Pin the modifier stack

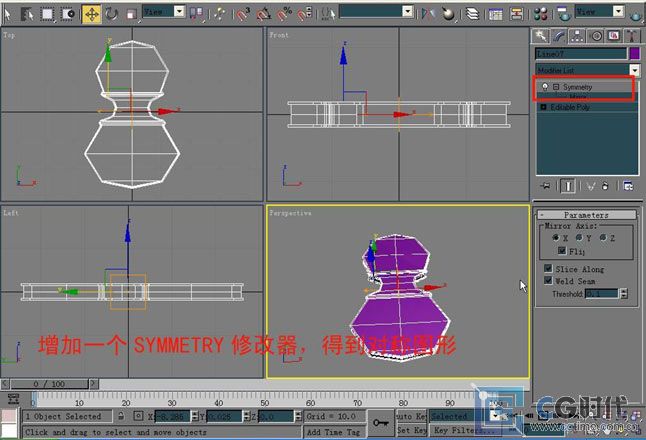pyautogui.click(x=545, y=186)
